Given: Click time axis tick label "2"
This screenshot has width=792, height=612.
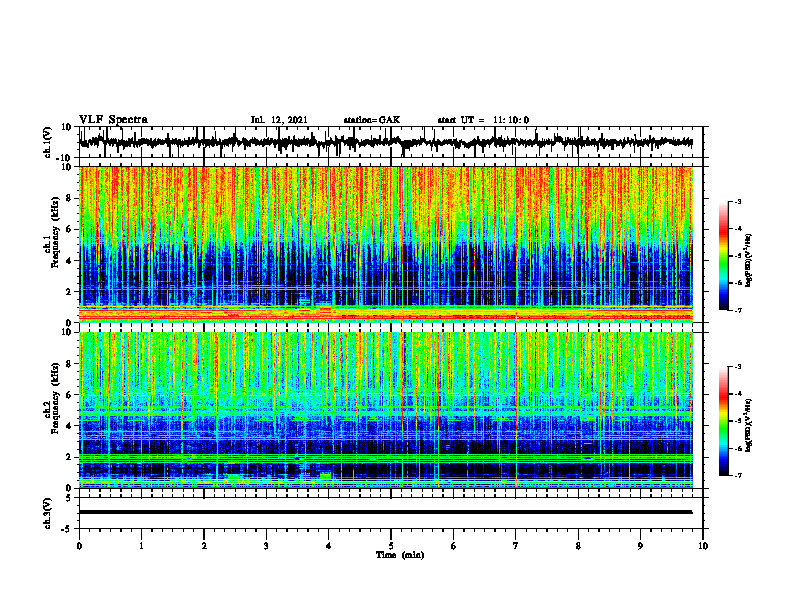Looking at the screenshot, I should point(204,546).
